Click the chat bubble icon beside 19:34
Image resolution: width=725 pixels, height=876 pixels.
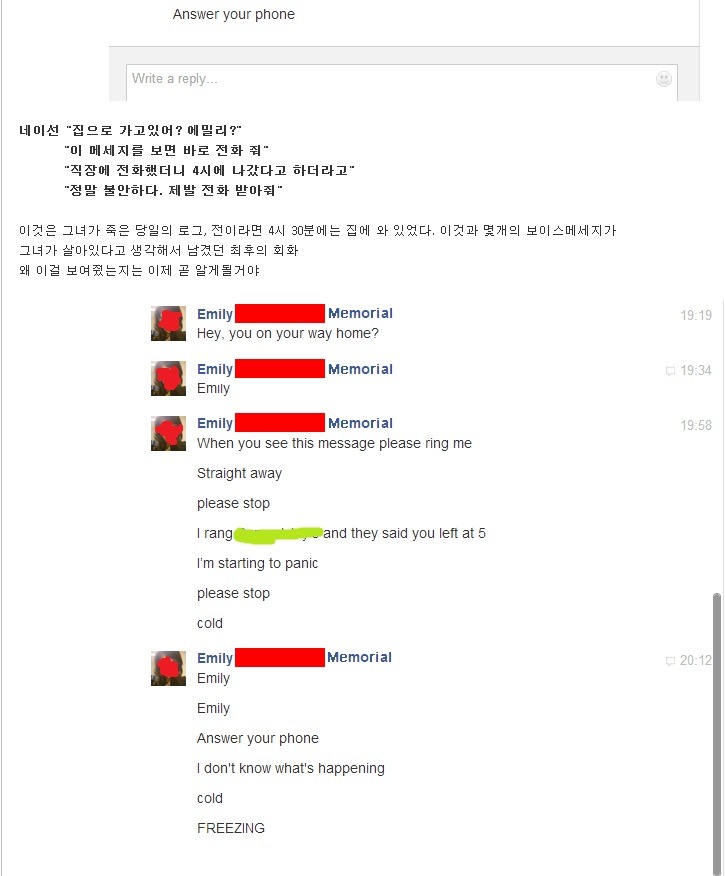[x=670, y=370]
